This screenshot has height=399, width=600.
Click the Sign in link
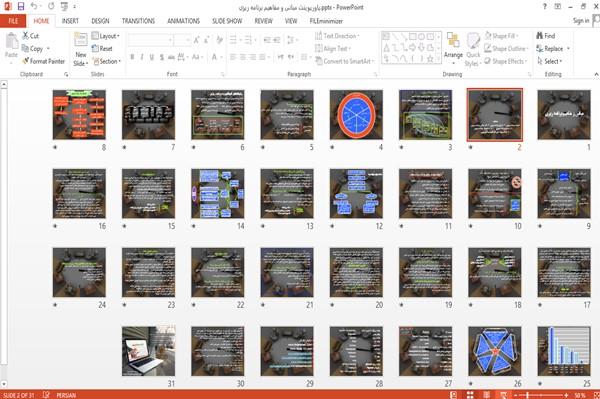[x=581, y=21]
